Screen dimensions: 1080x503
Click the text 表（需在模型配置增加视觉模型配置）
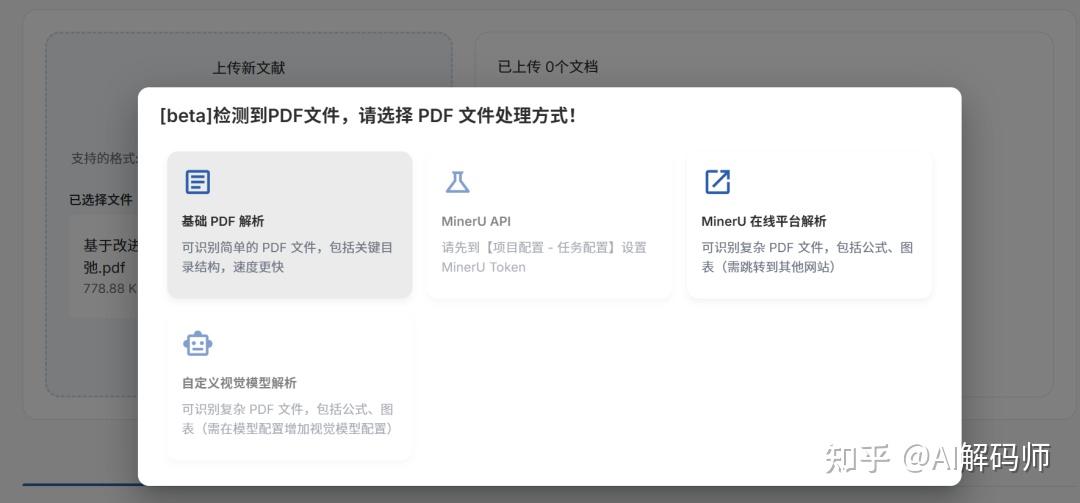click(x=290, y=429)
